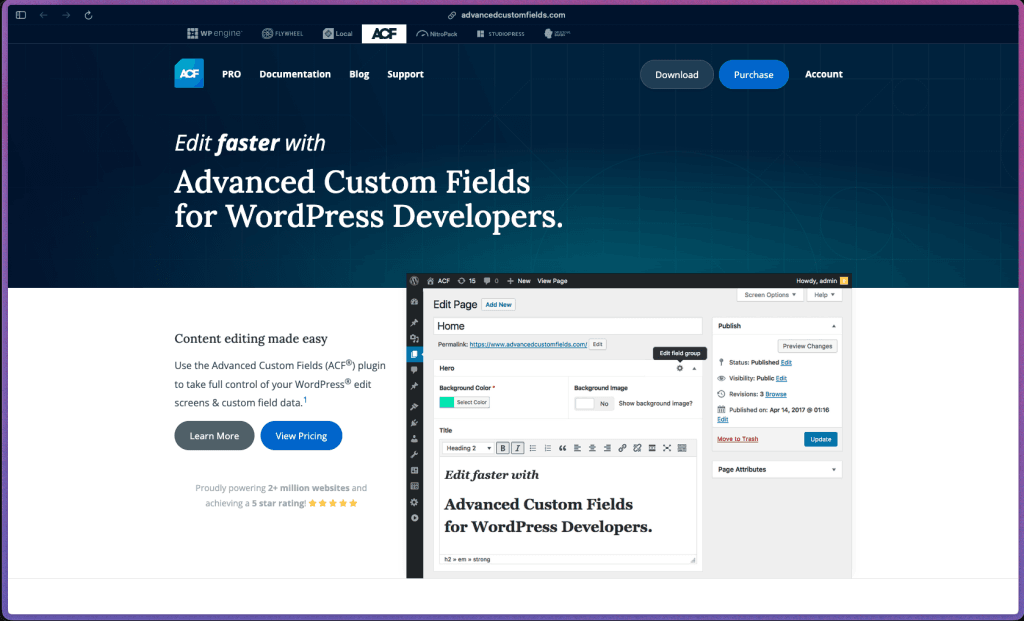Click the blue ACF site logo
Image resolution: width=1024 pixels, height=621 pixels.
coord(189,74)
